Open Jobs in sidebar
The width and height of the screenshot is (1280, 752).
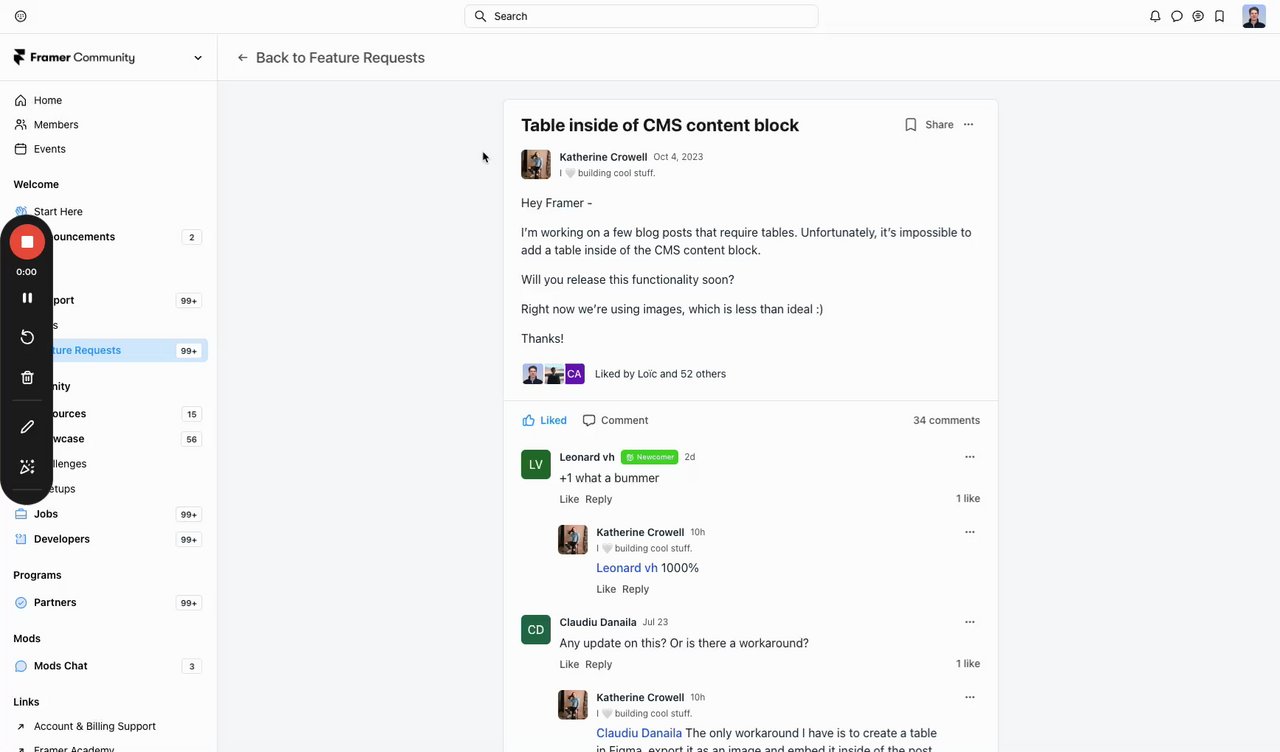click(46, 514)
